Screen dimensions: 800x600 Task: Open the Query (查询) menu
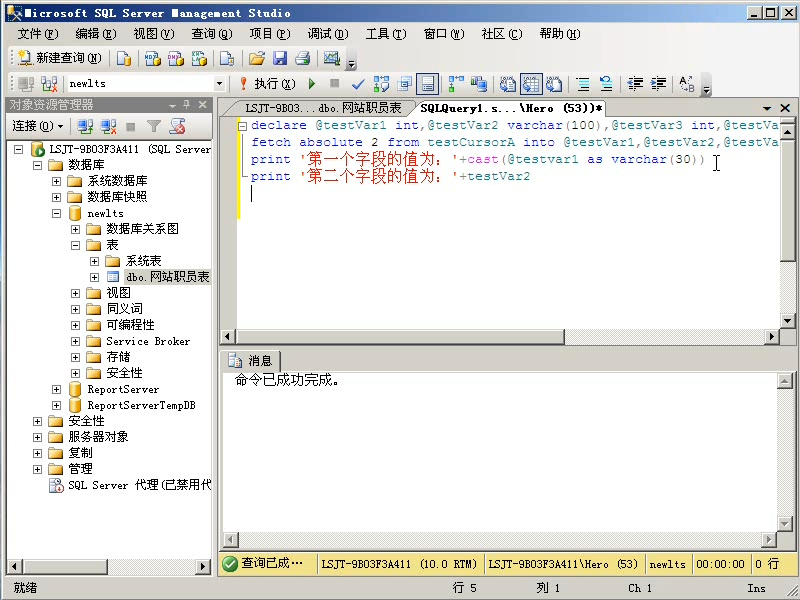pos(212,34)
